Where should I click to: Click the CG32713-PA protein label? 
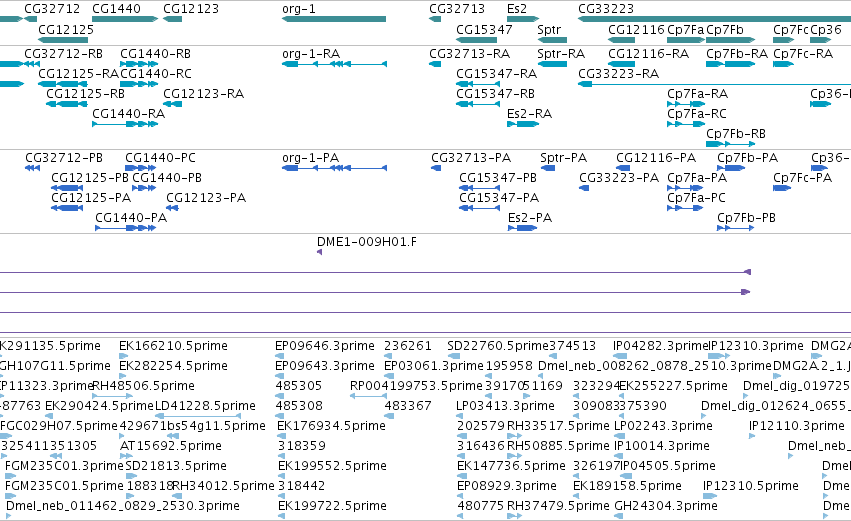pyautogui.click(x=471, y=158)
